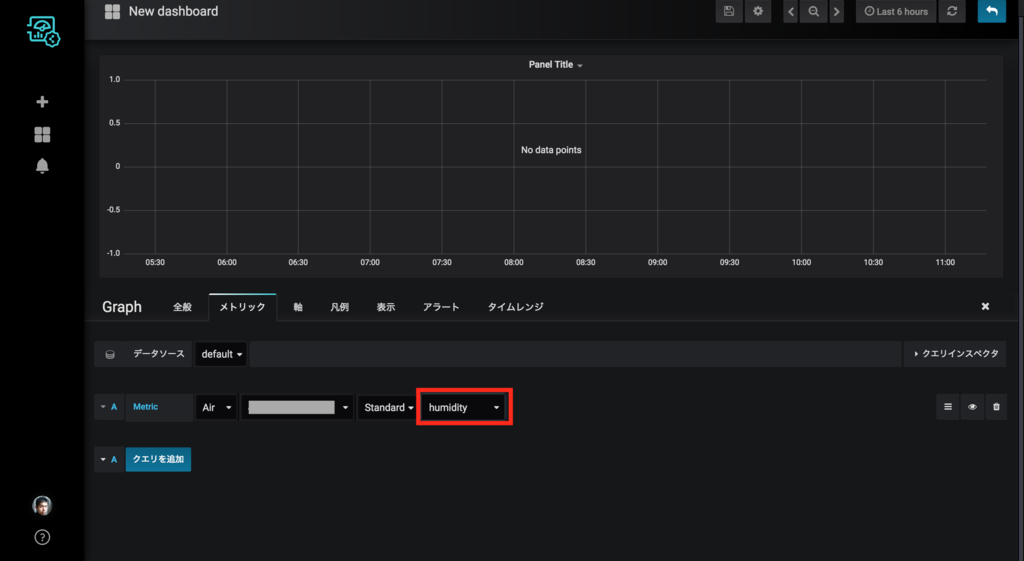Toggle query A visibility eye icon

972,407
